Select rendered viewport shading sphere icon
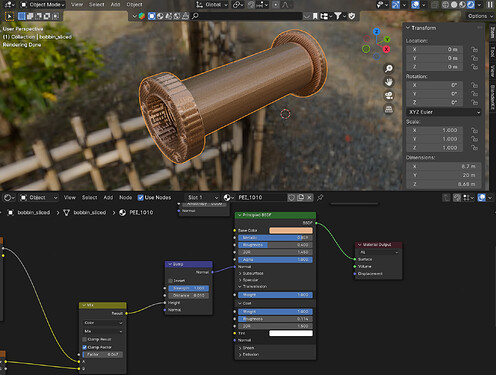Viewport: 496px width, 375px height. click(x=471, y=5)
